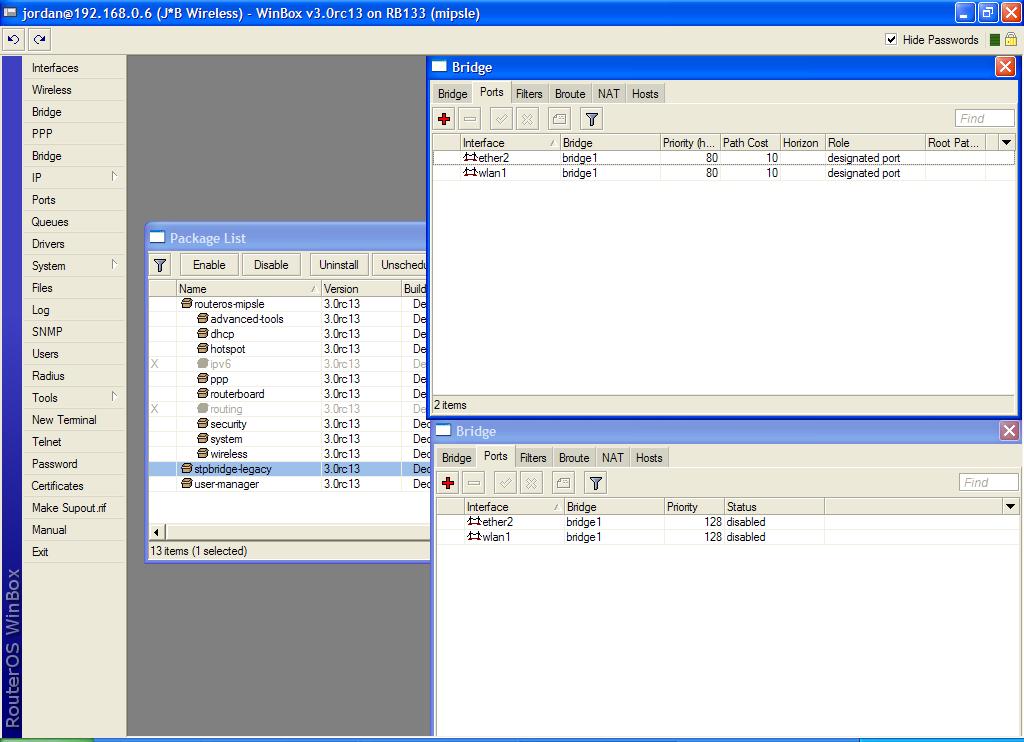Click the disable X icon in lower Bridge window

pos(531,483)
